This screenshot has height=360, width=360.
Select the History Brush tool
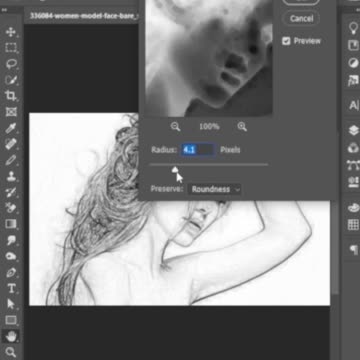pyautogui.click(x=11, y=192)
